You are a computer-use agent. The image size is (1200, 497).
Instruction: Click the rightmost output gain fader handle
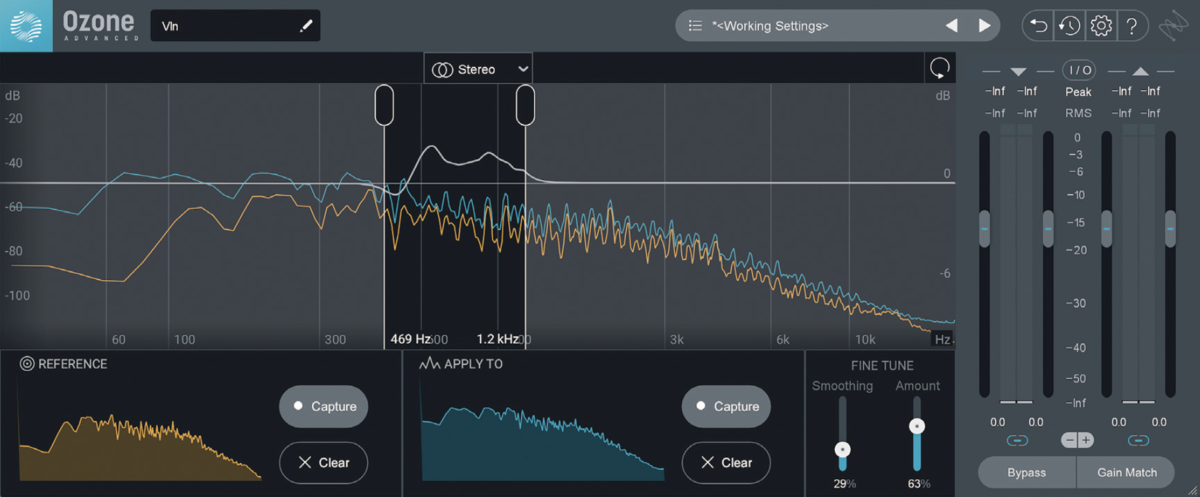(1171, 229)
